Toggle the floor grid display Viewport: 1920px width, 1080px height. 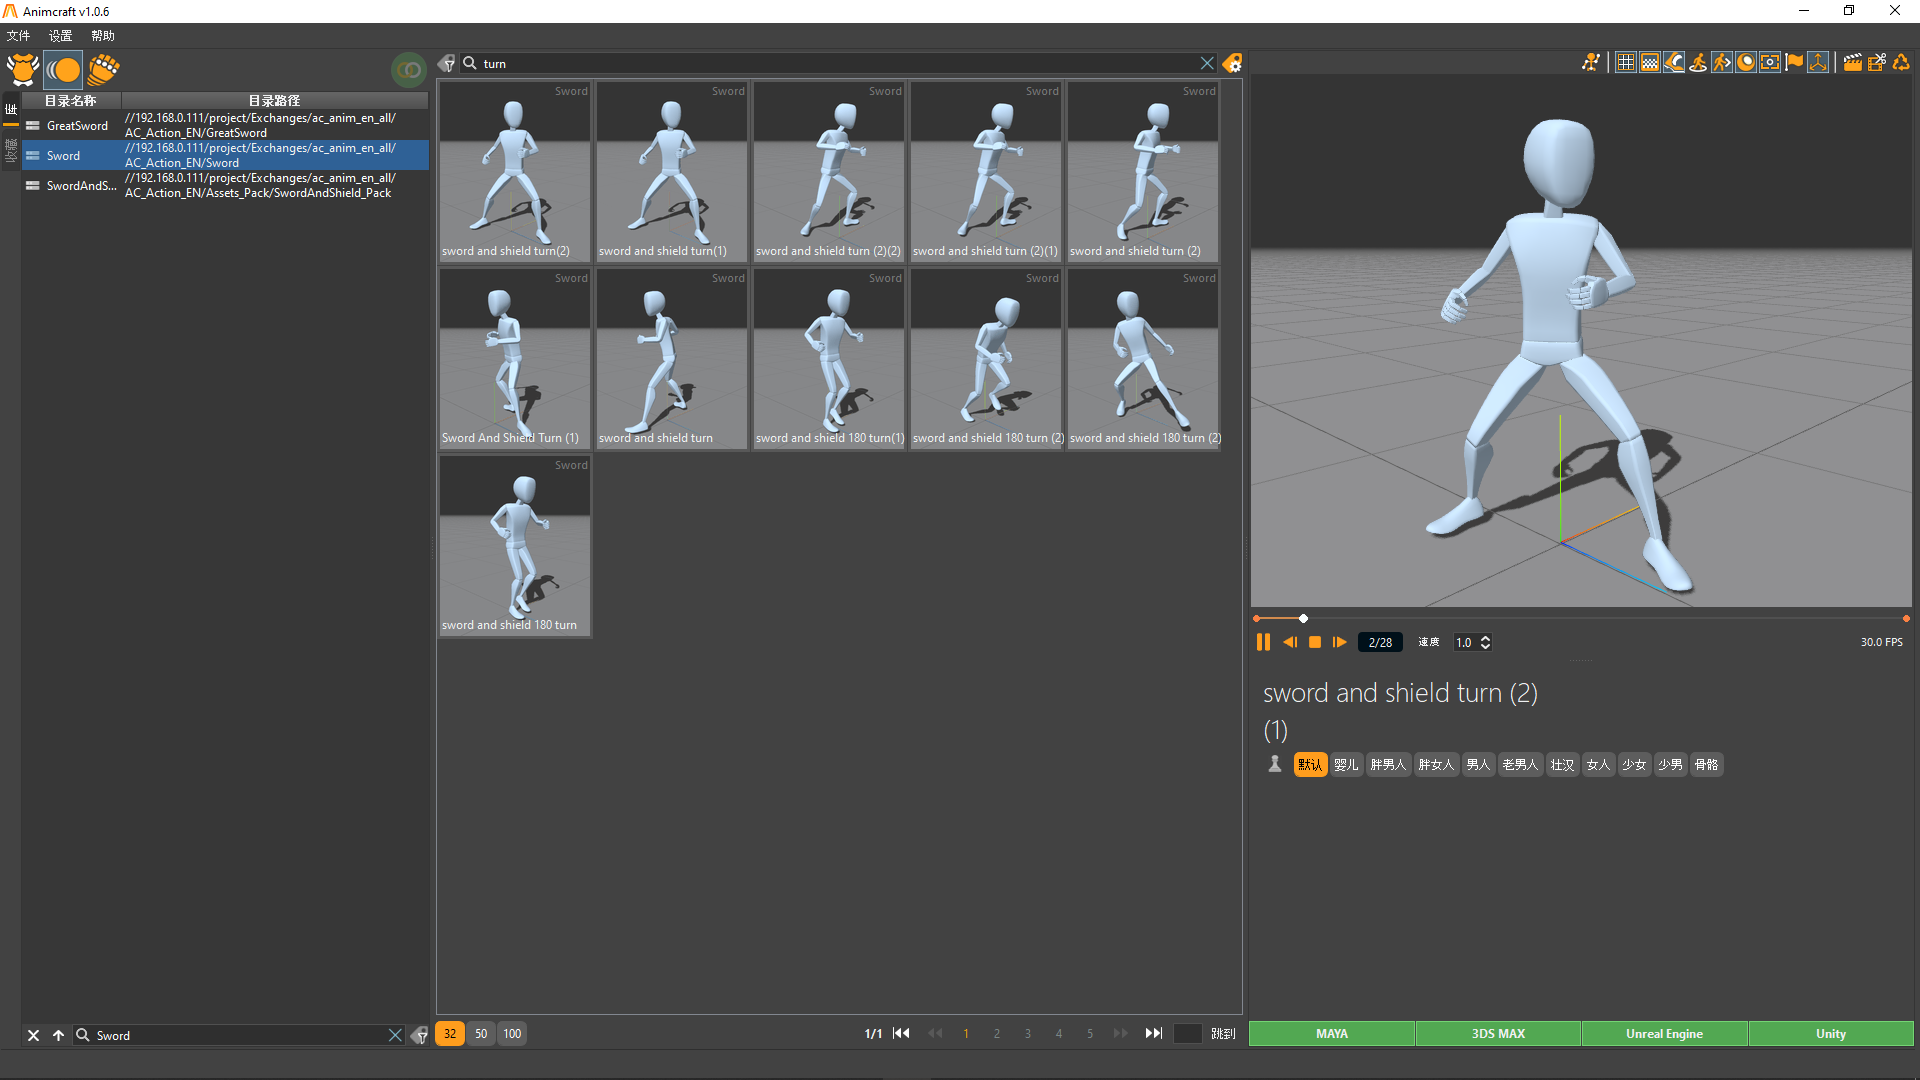pos(1626,62)
